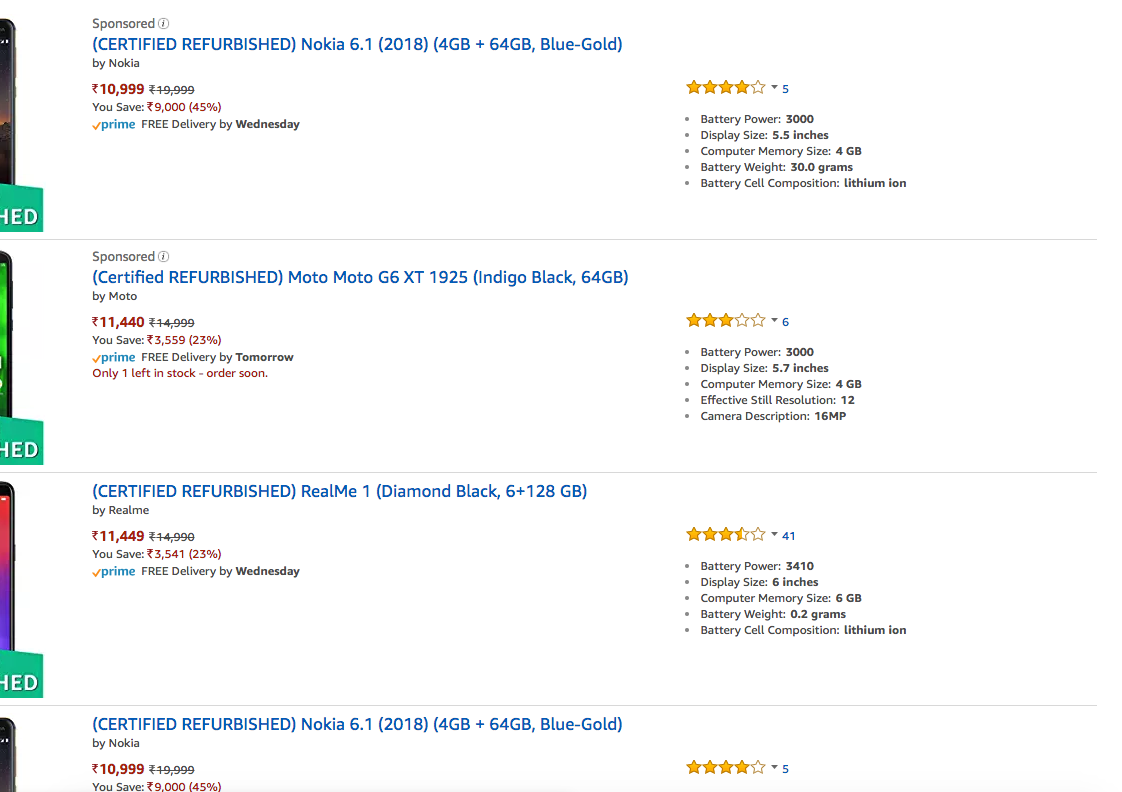1122x792 pixels.
Task: Click the Sponsored info icon on first listing
Action: tap(164, 23)
